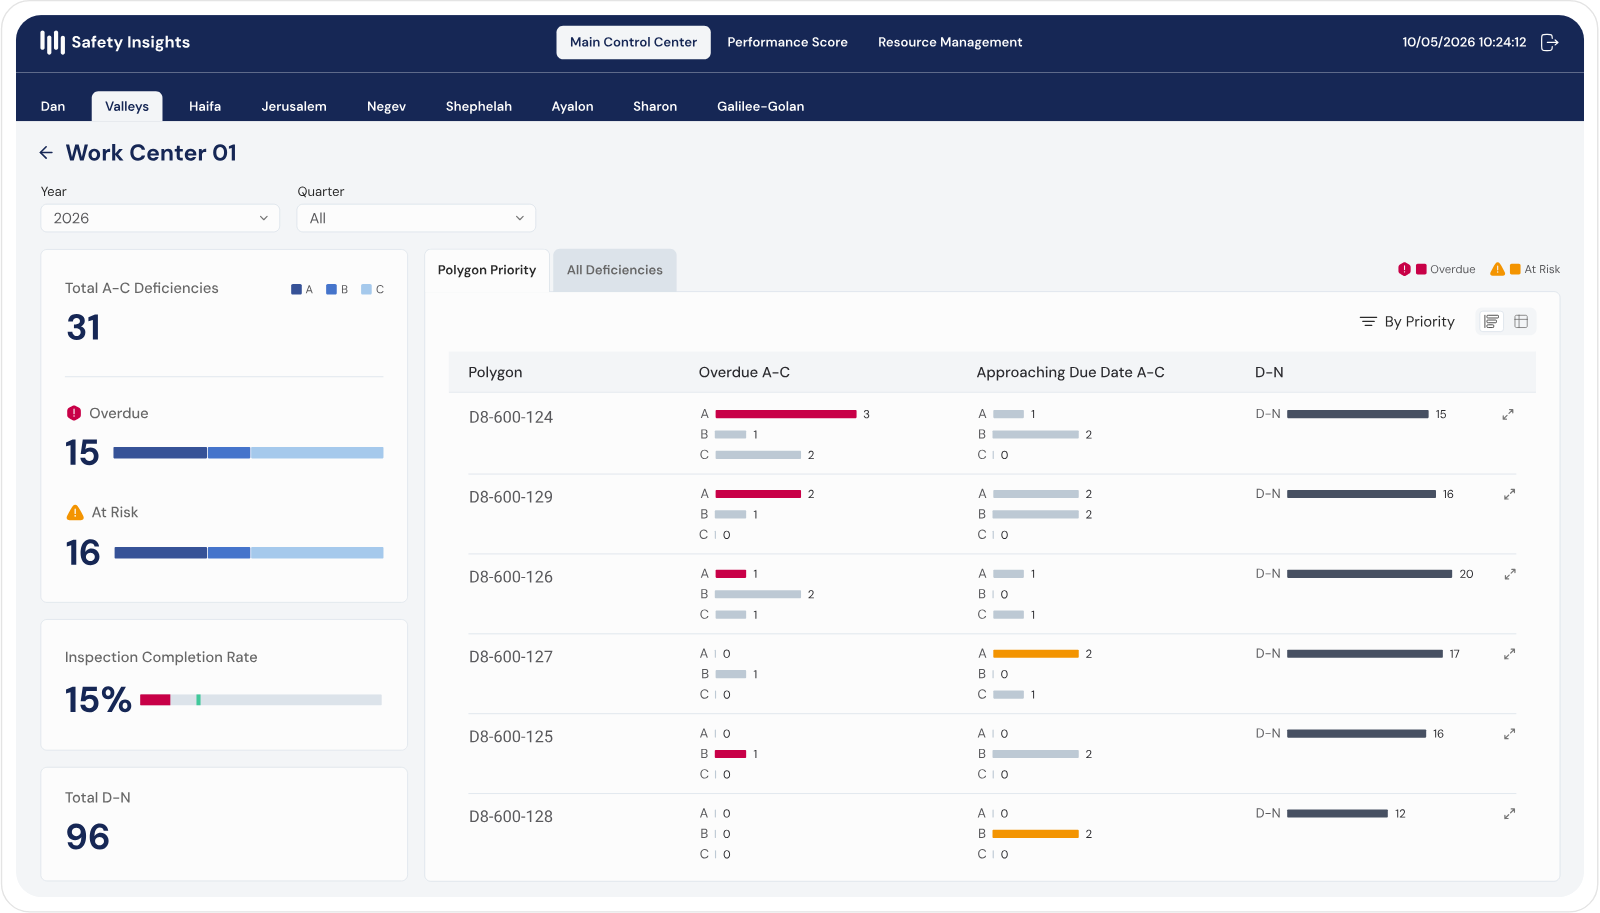Click the Approaching Due Date A-C column header
The height and width of the screenshot is (913, 1600).
1070,372
